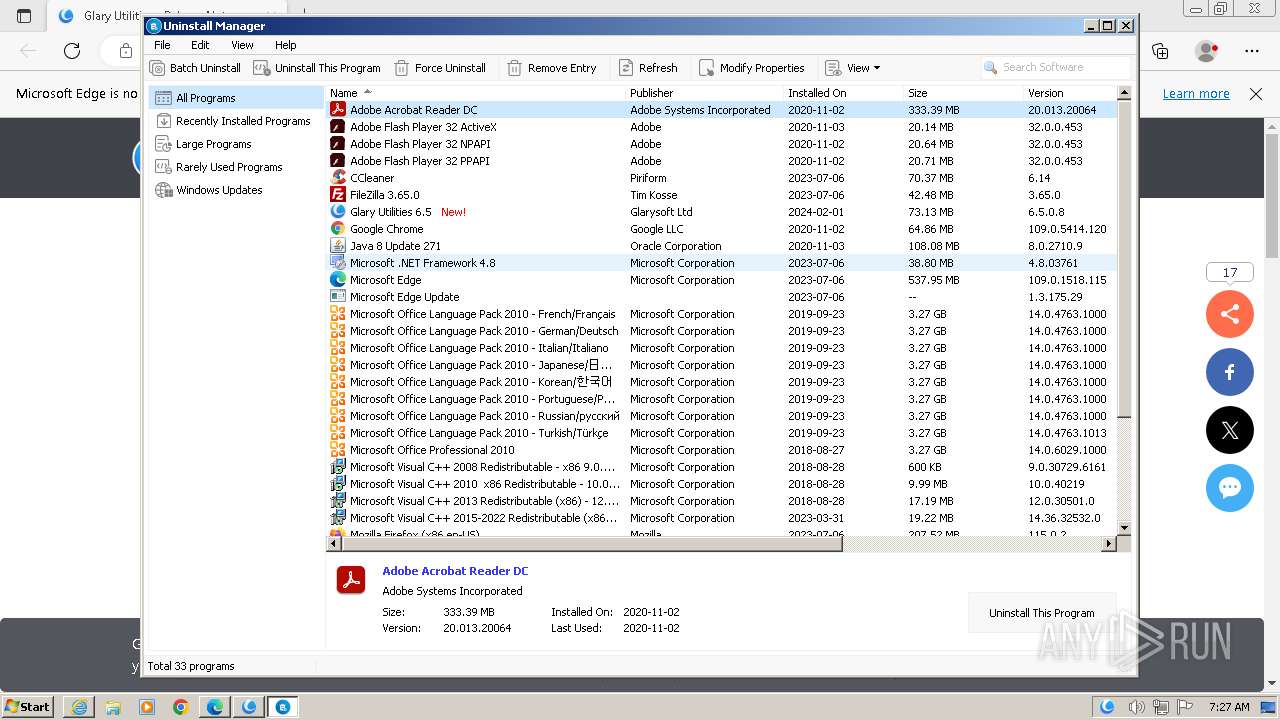Sort by Version column header
The image size is (1280, 720).
(1070, 93)
